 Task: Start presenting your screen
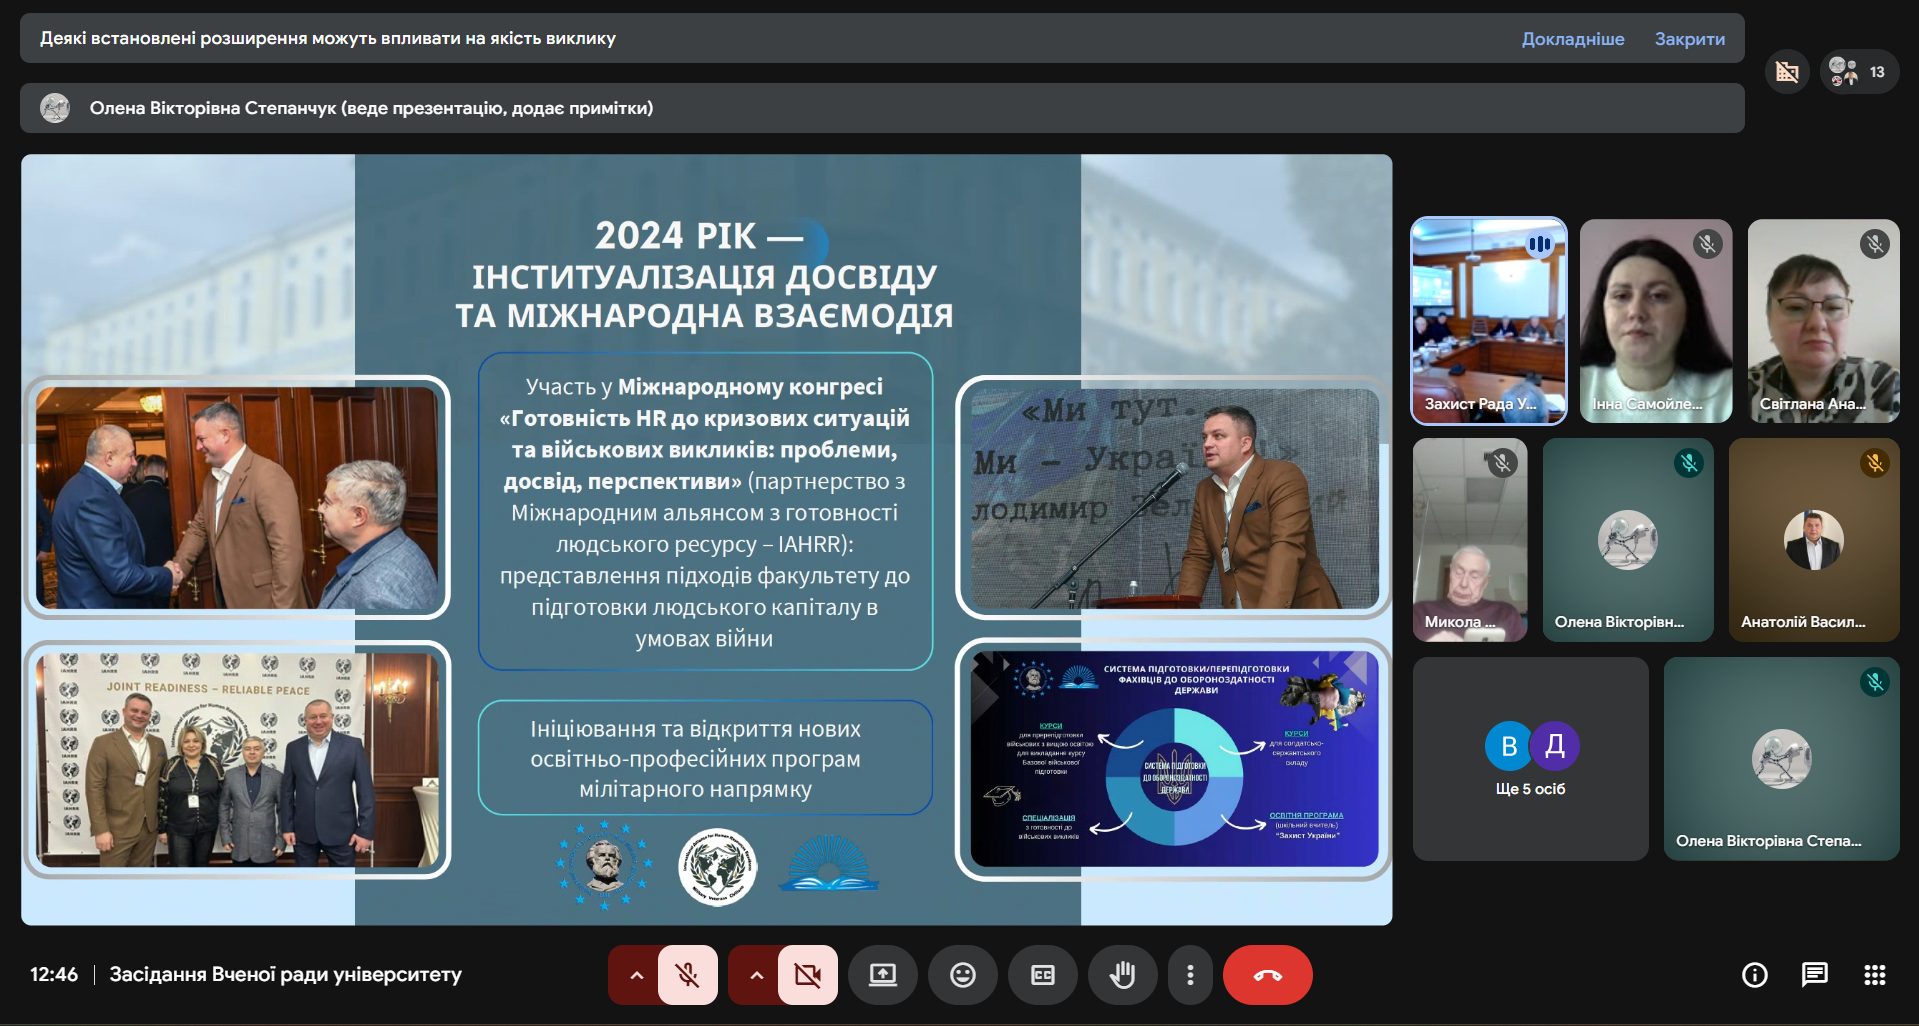(883, 975)
